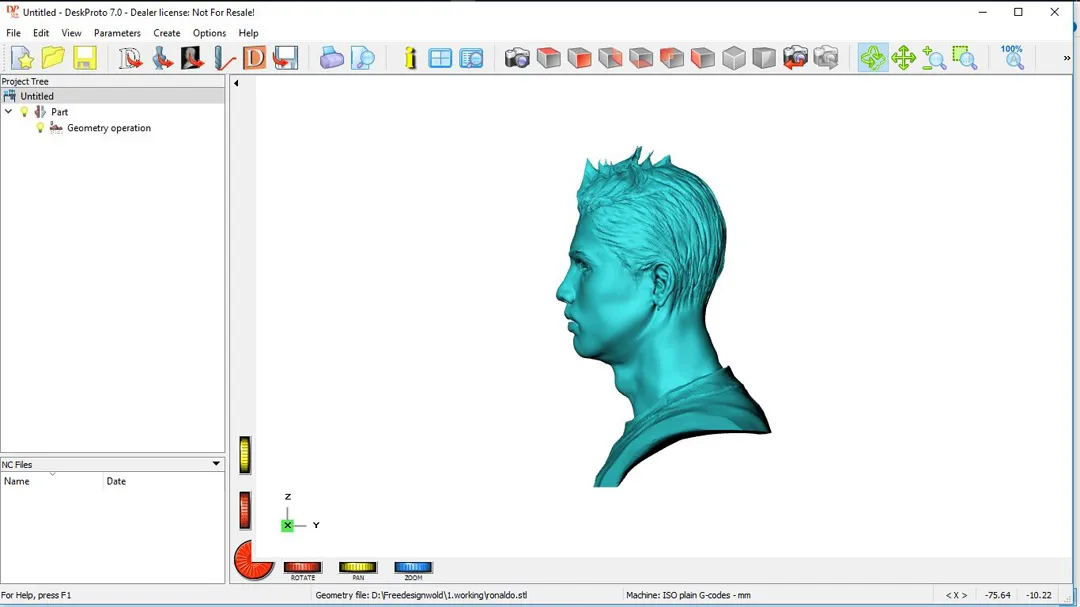The image size is (1080, 607).
Task: Click the Save project floppy icon
Action: click(x=85, y=58)
